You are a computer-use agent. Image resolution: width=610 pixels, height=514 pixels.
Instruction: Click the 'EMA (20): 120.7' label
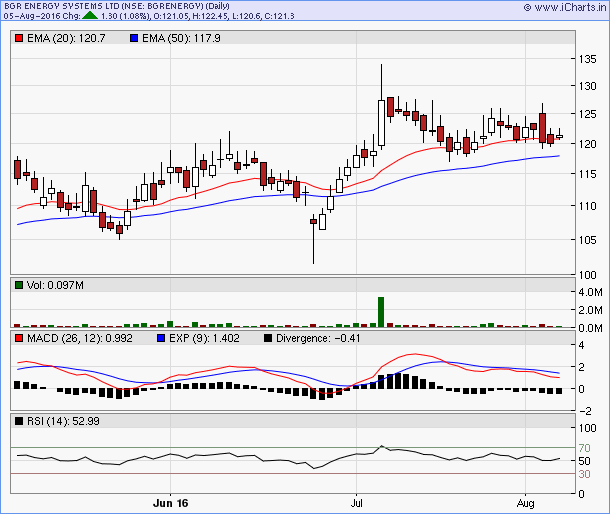66,38
